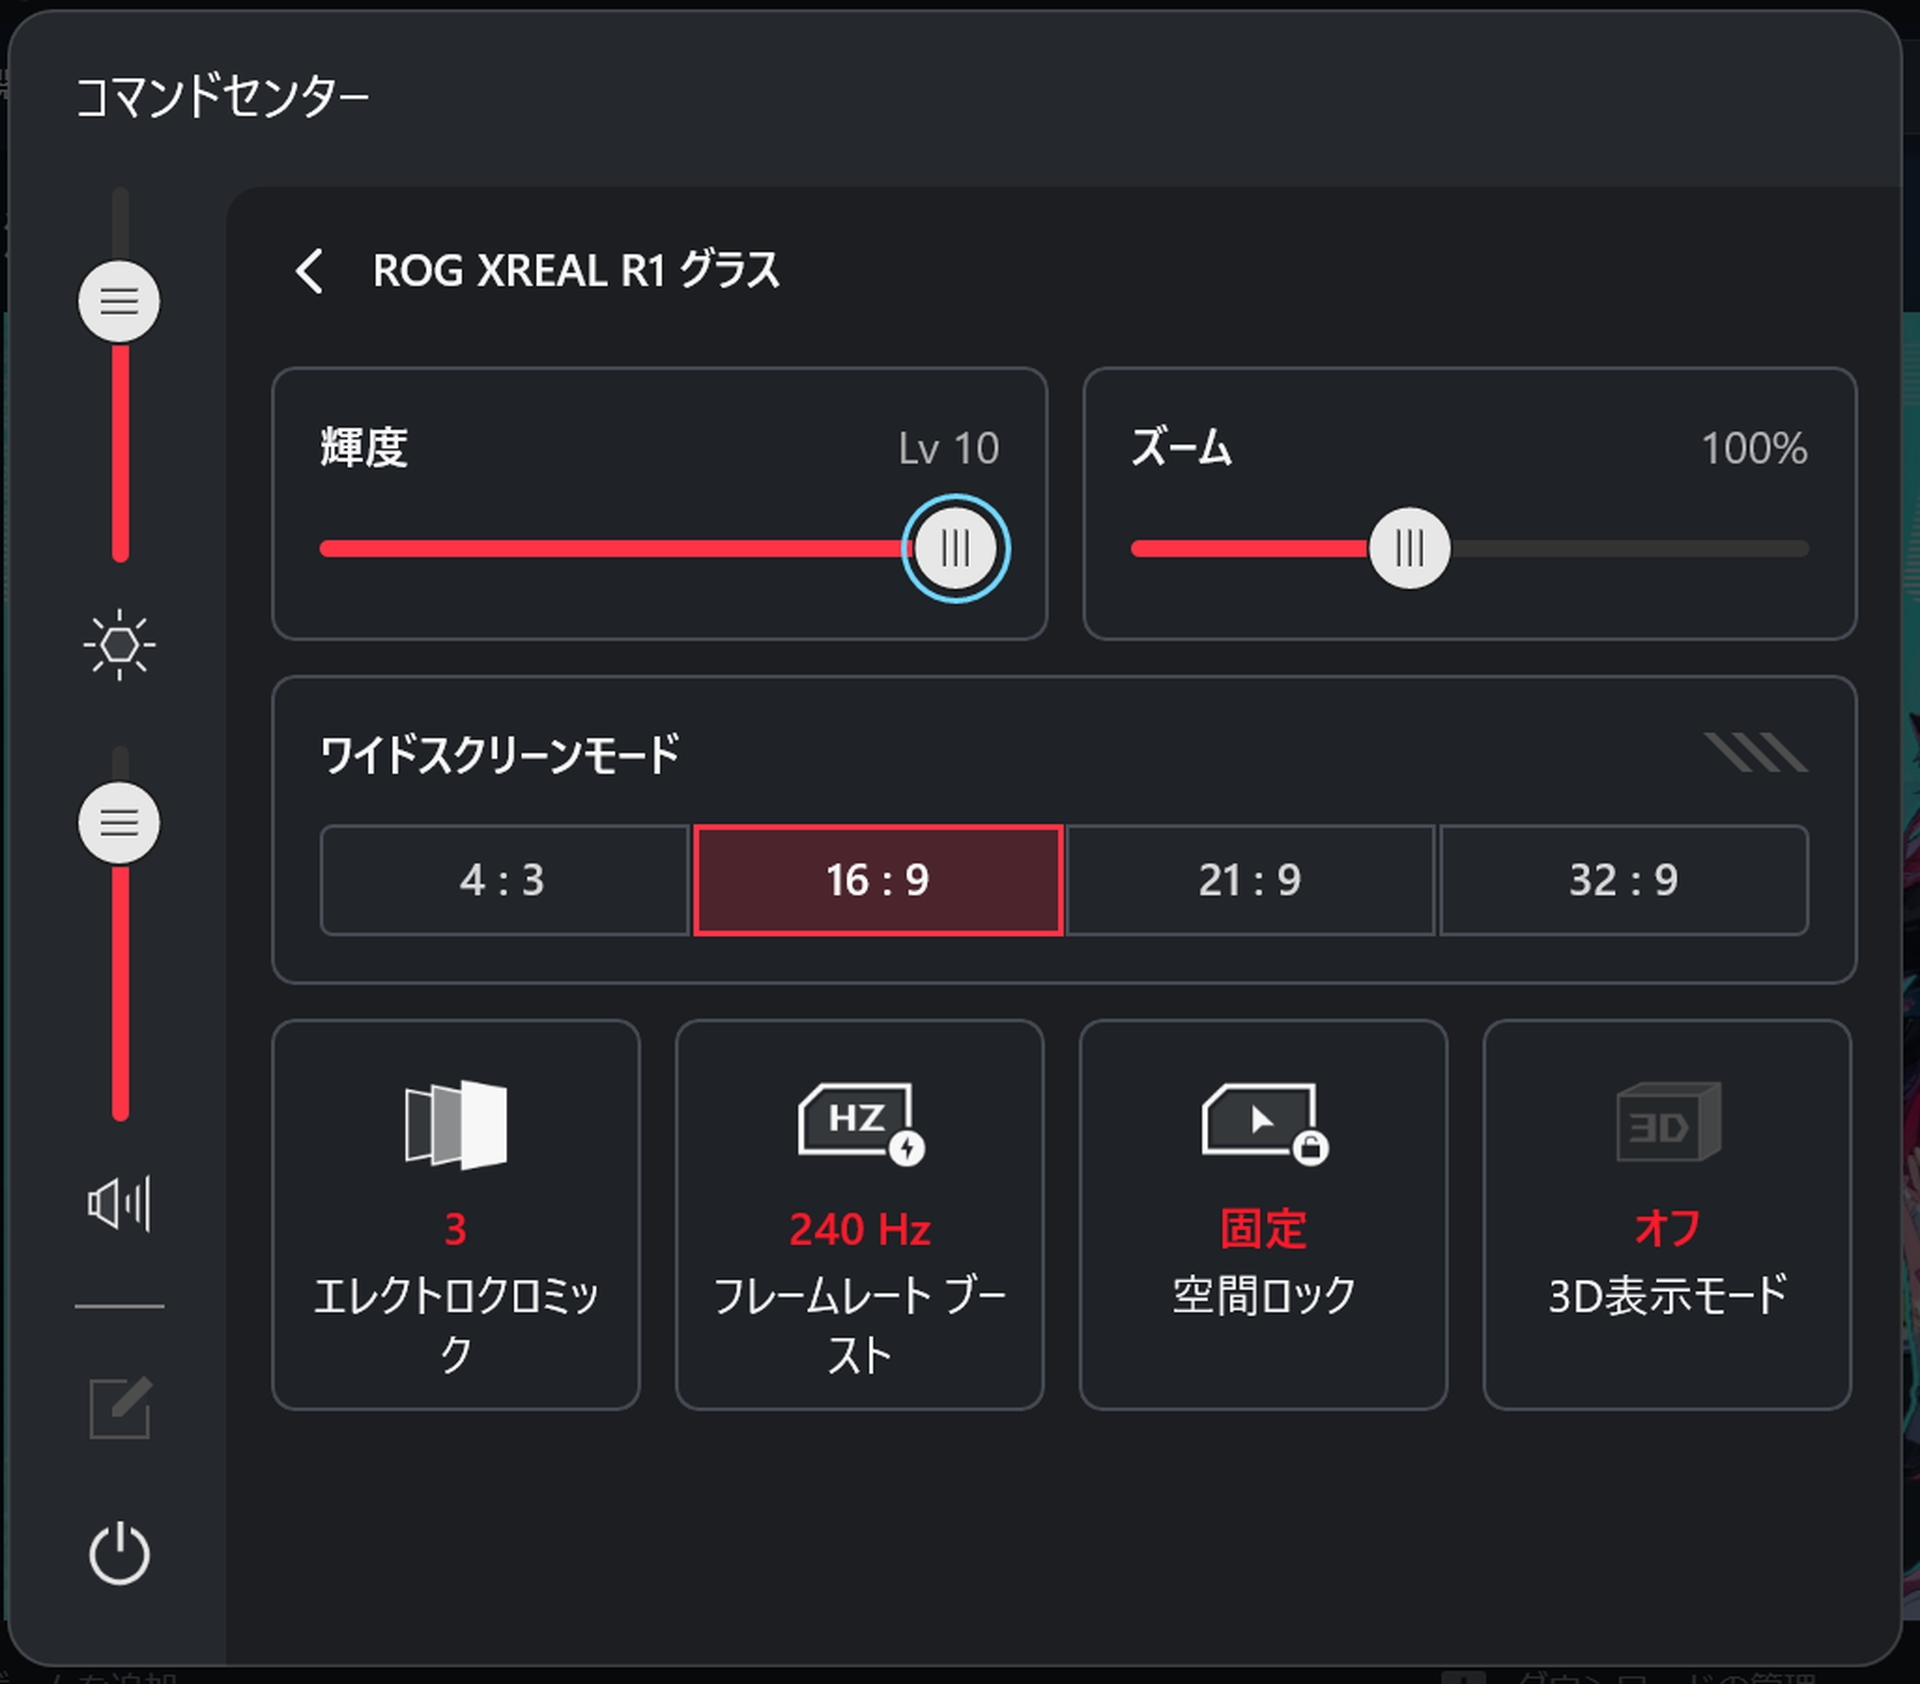Click the sidebar volume vertical slider knob

coord(119,823)
